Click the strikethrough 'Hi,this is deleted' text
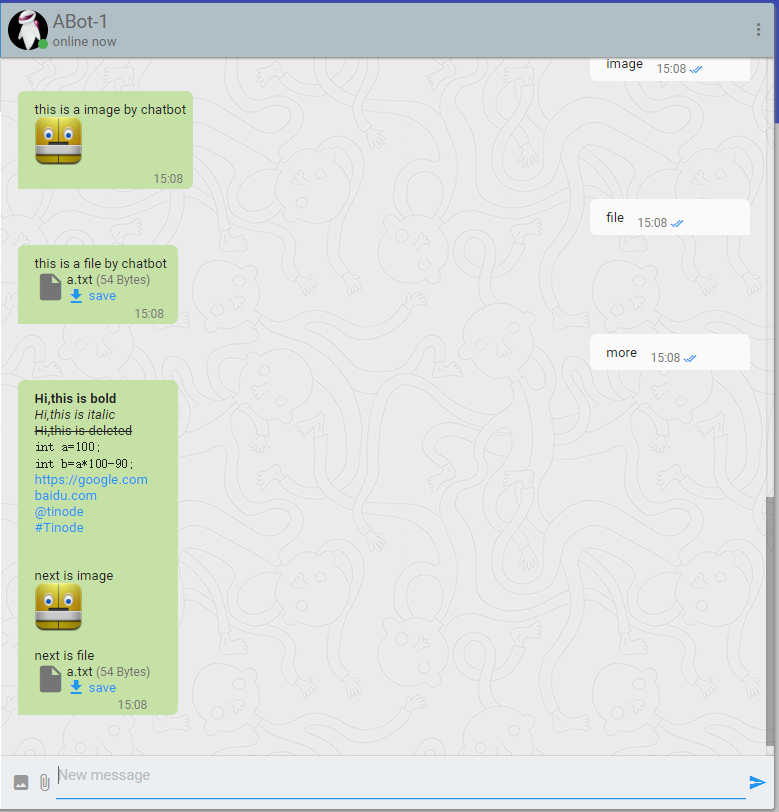 point(83,430)
